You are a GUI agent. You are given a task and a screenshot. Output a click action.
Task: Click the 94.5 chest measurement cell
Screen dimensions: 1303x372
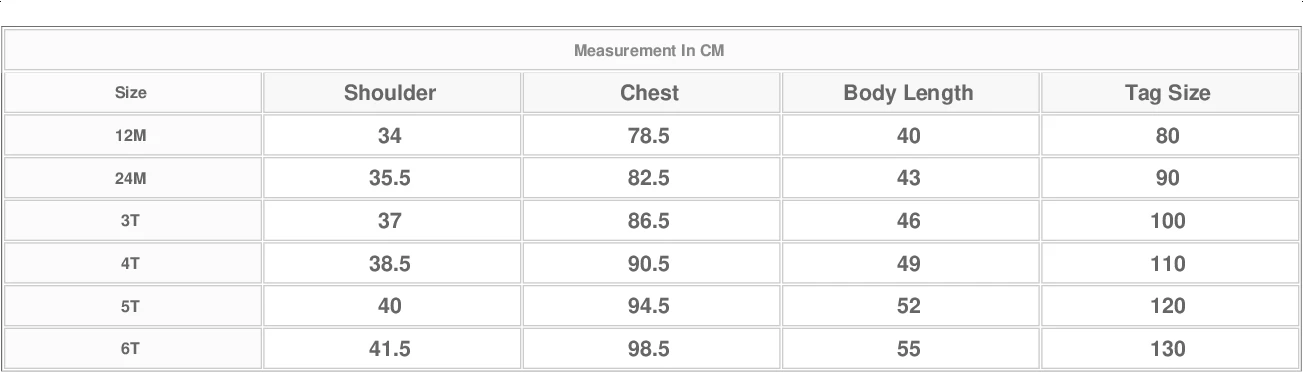tap(649, 306)
